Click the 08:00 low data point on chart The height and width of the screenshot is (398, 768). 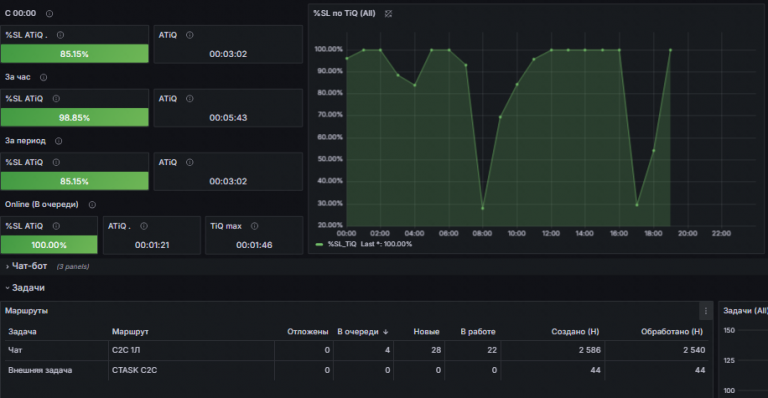tap(482, 208)
